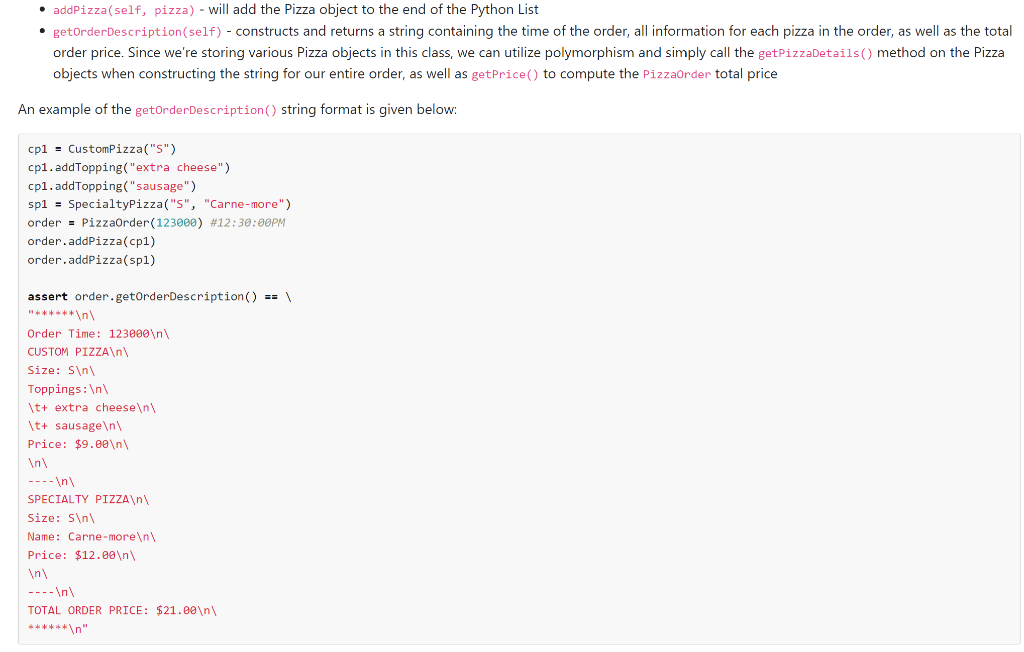Screen dimensions: 1024x652
Task: Click the getPizzaDetails() inline code
Action: tap(815, 53)
